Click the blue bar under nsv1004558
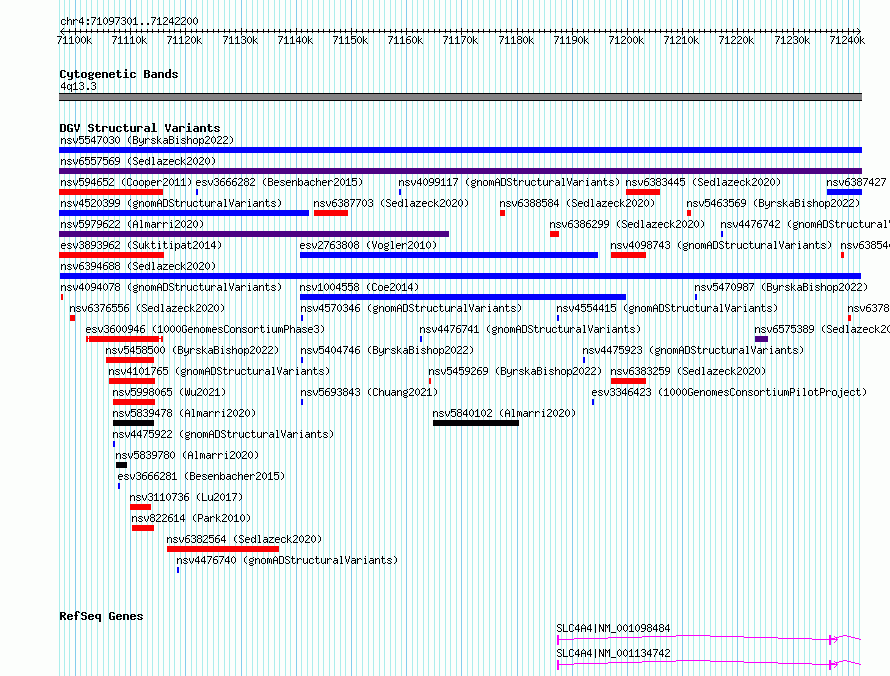Viewport: 890px width, 676px height. pos(463,297)
